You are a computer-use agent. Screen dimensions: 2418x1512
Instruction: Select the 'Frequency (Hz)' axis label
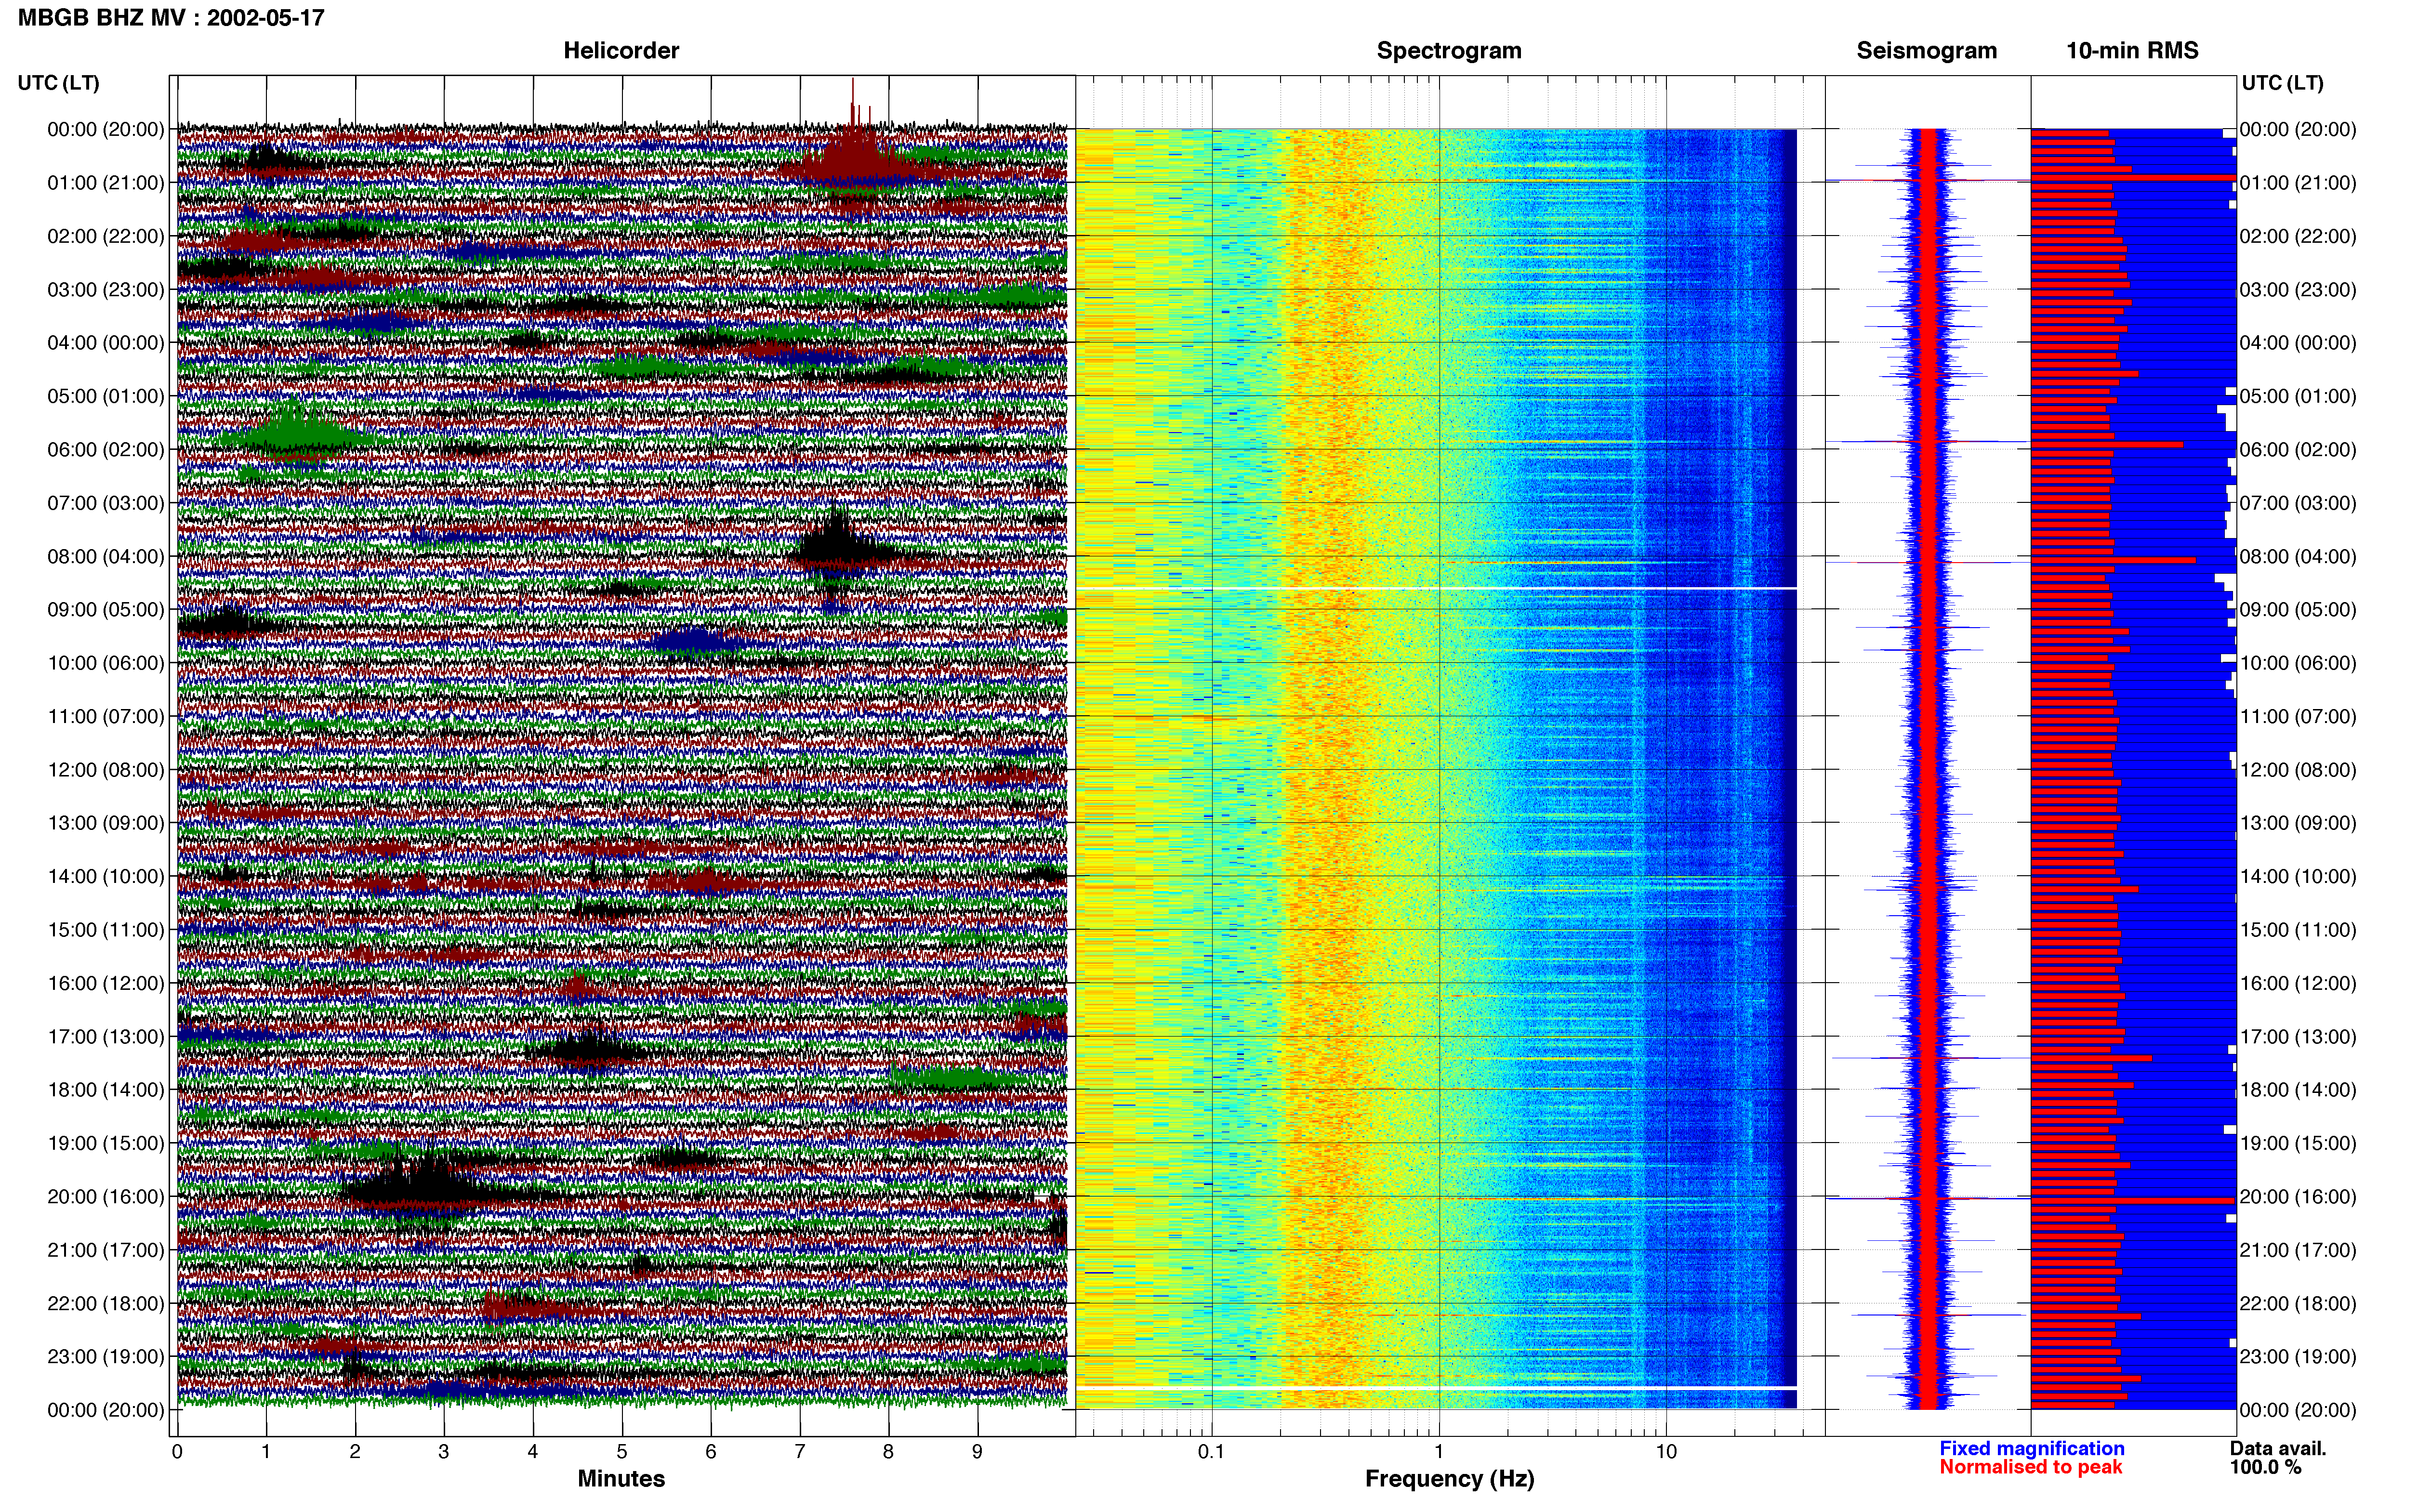pyautogui.click(x=1449, y=1479)
